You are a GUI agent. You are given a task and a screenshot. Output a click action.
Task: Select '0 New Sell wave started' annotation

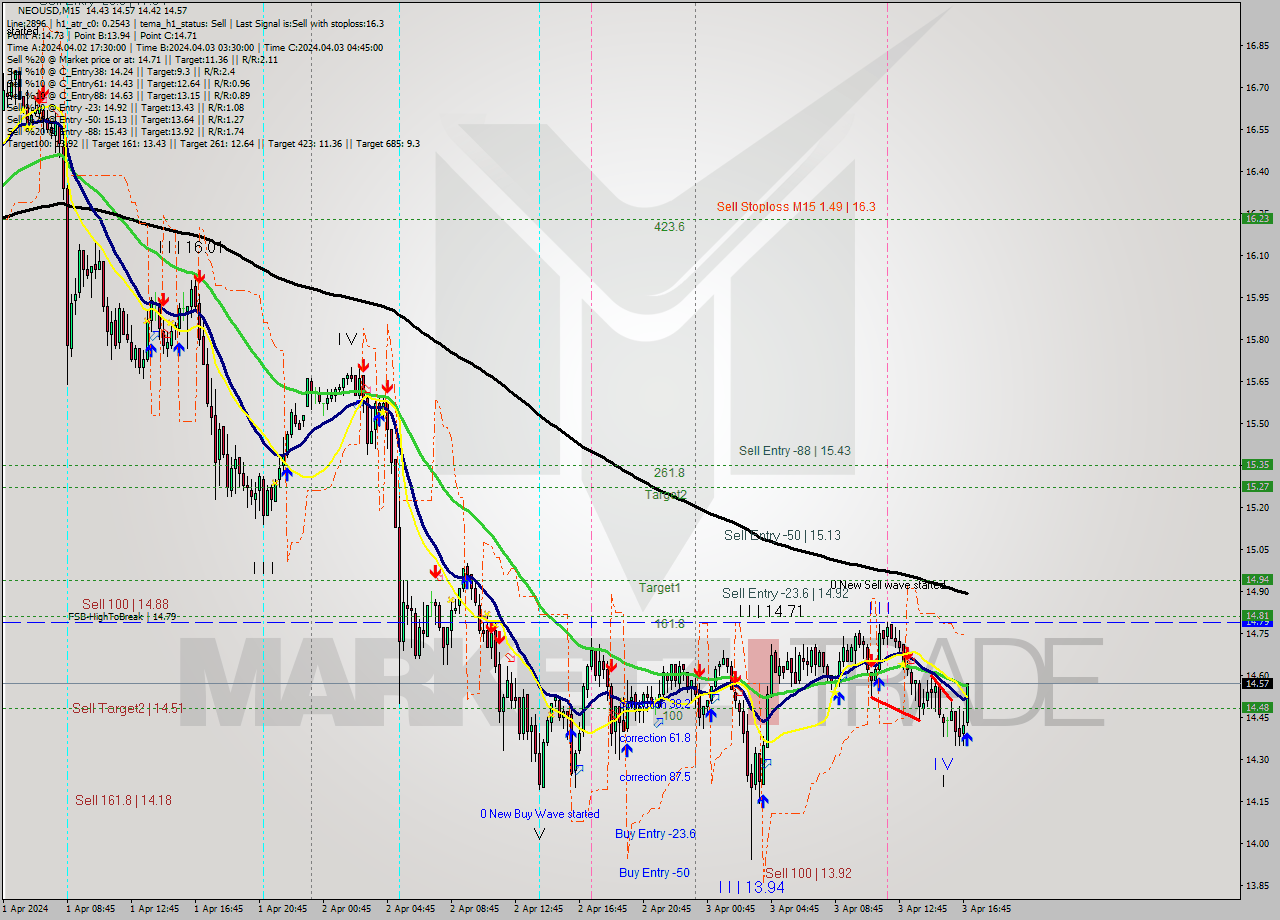[x=888, y=585]
